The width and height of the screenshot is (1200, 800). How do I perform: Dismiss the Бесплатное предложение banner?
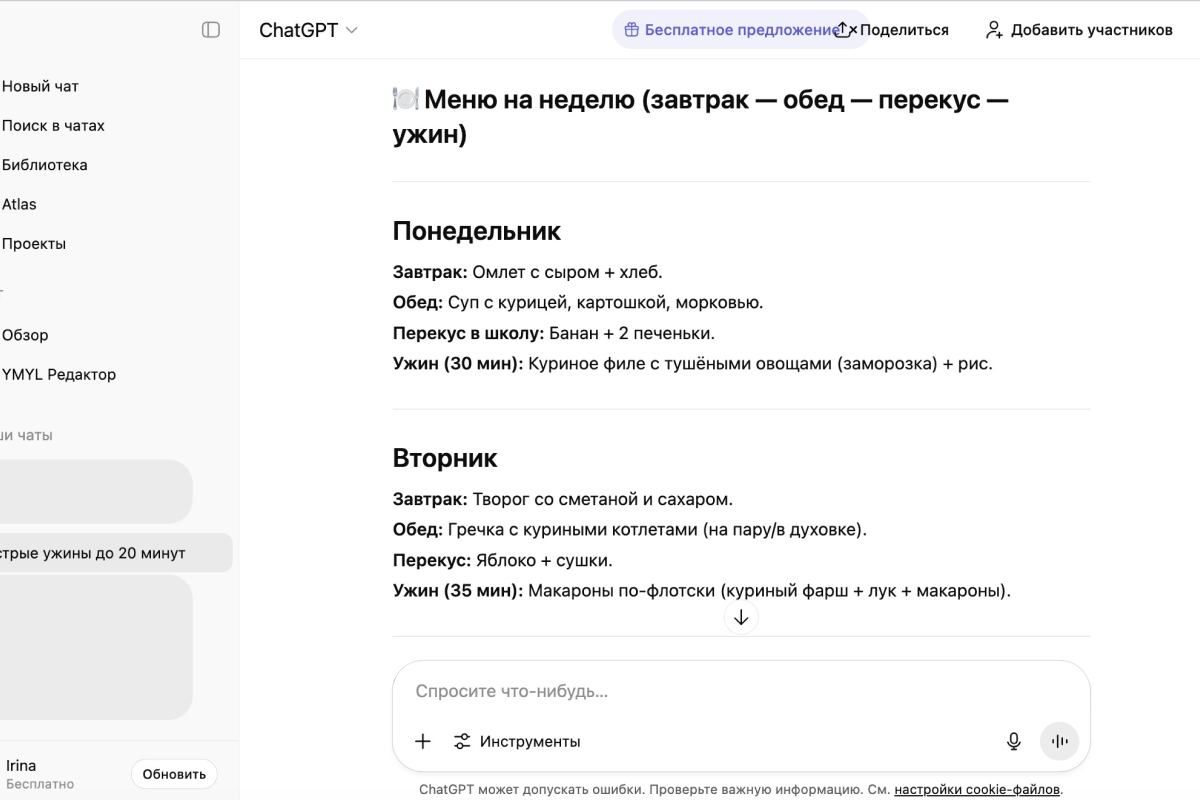(851, 30)
